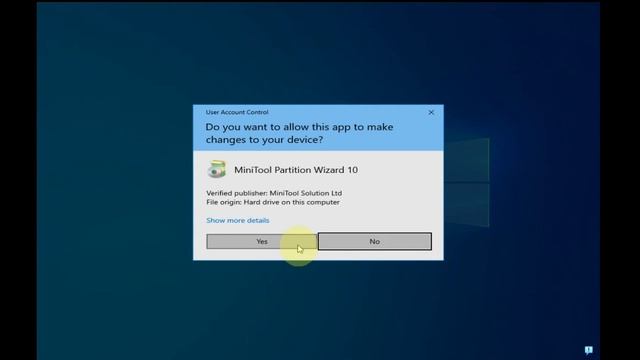Click the MiniTool Partition Wizard app icon
The height and width of the screenshot is (360, 640).
pyautogui.click(x=217, y=169)
